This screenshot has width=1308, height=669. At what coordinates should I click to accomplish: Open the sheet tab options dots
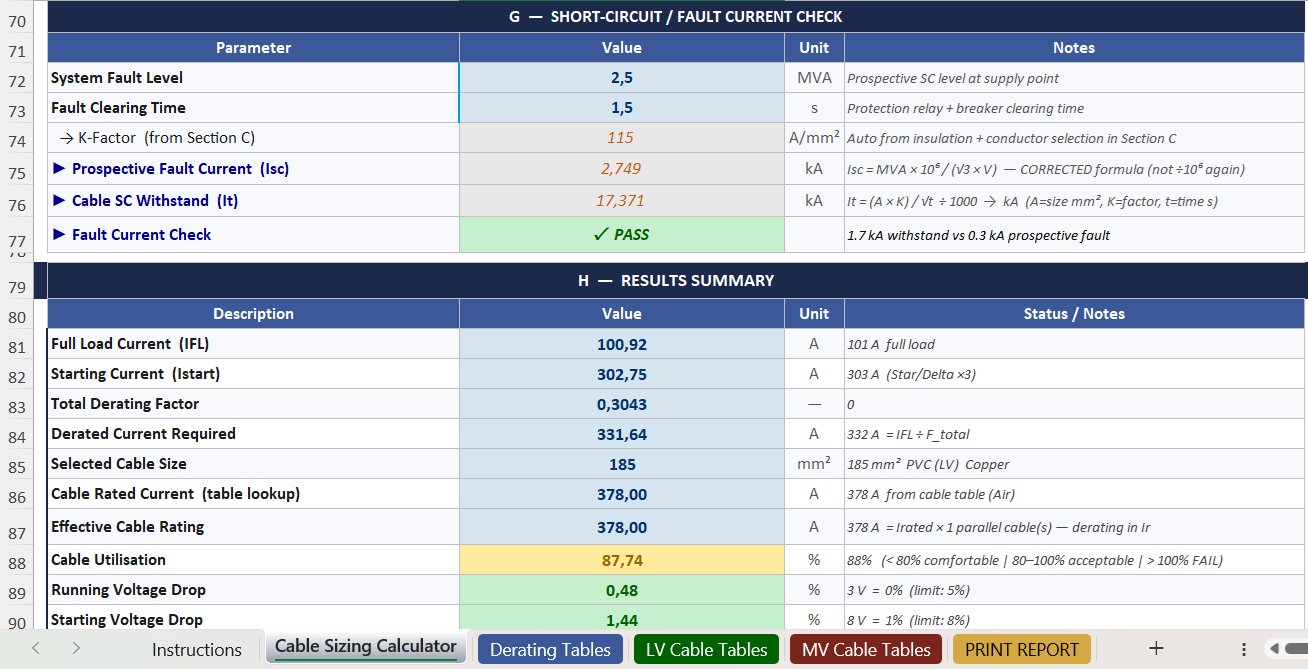pos(1244,649)
